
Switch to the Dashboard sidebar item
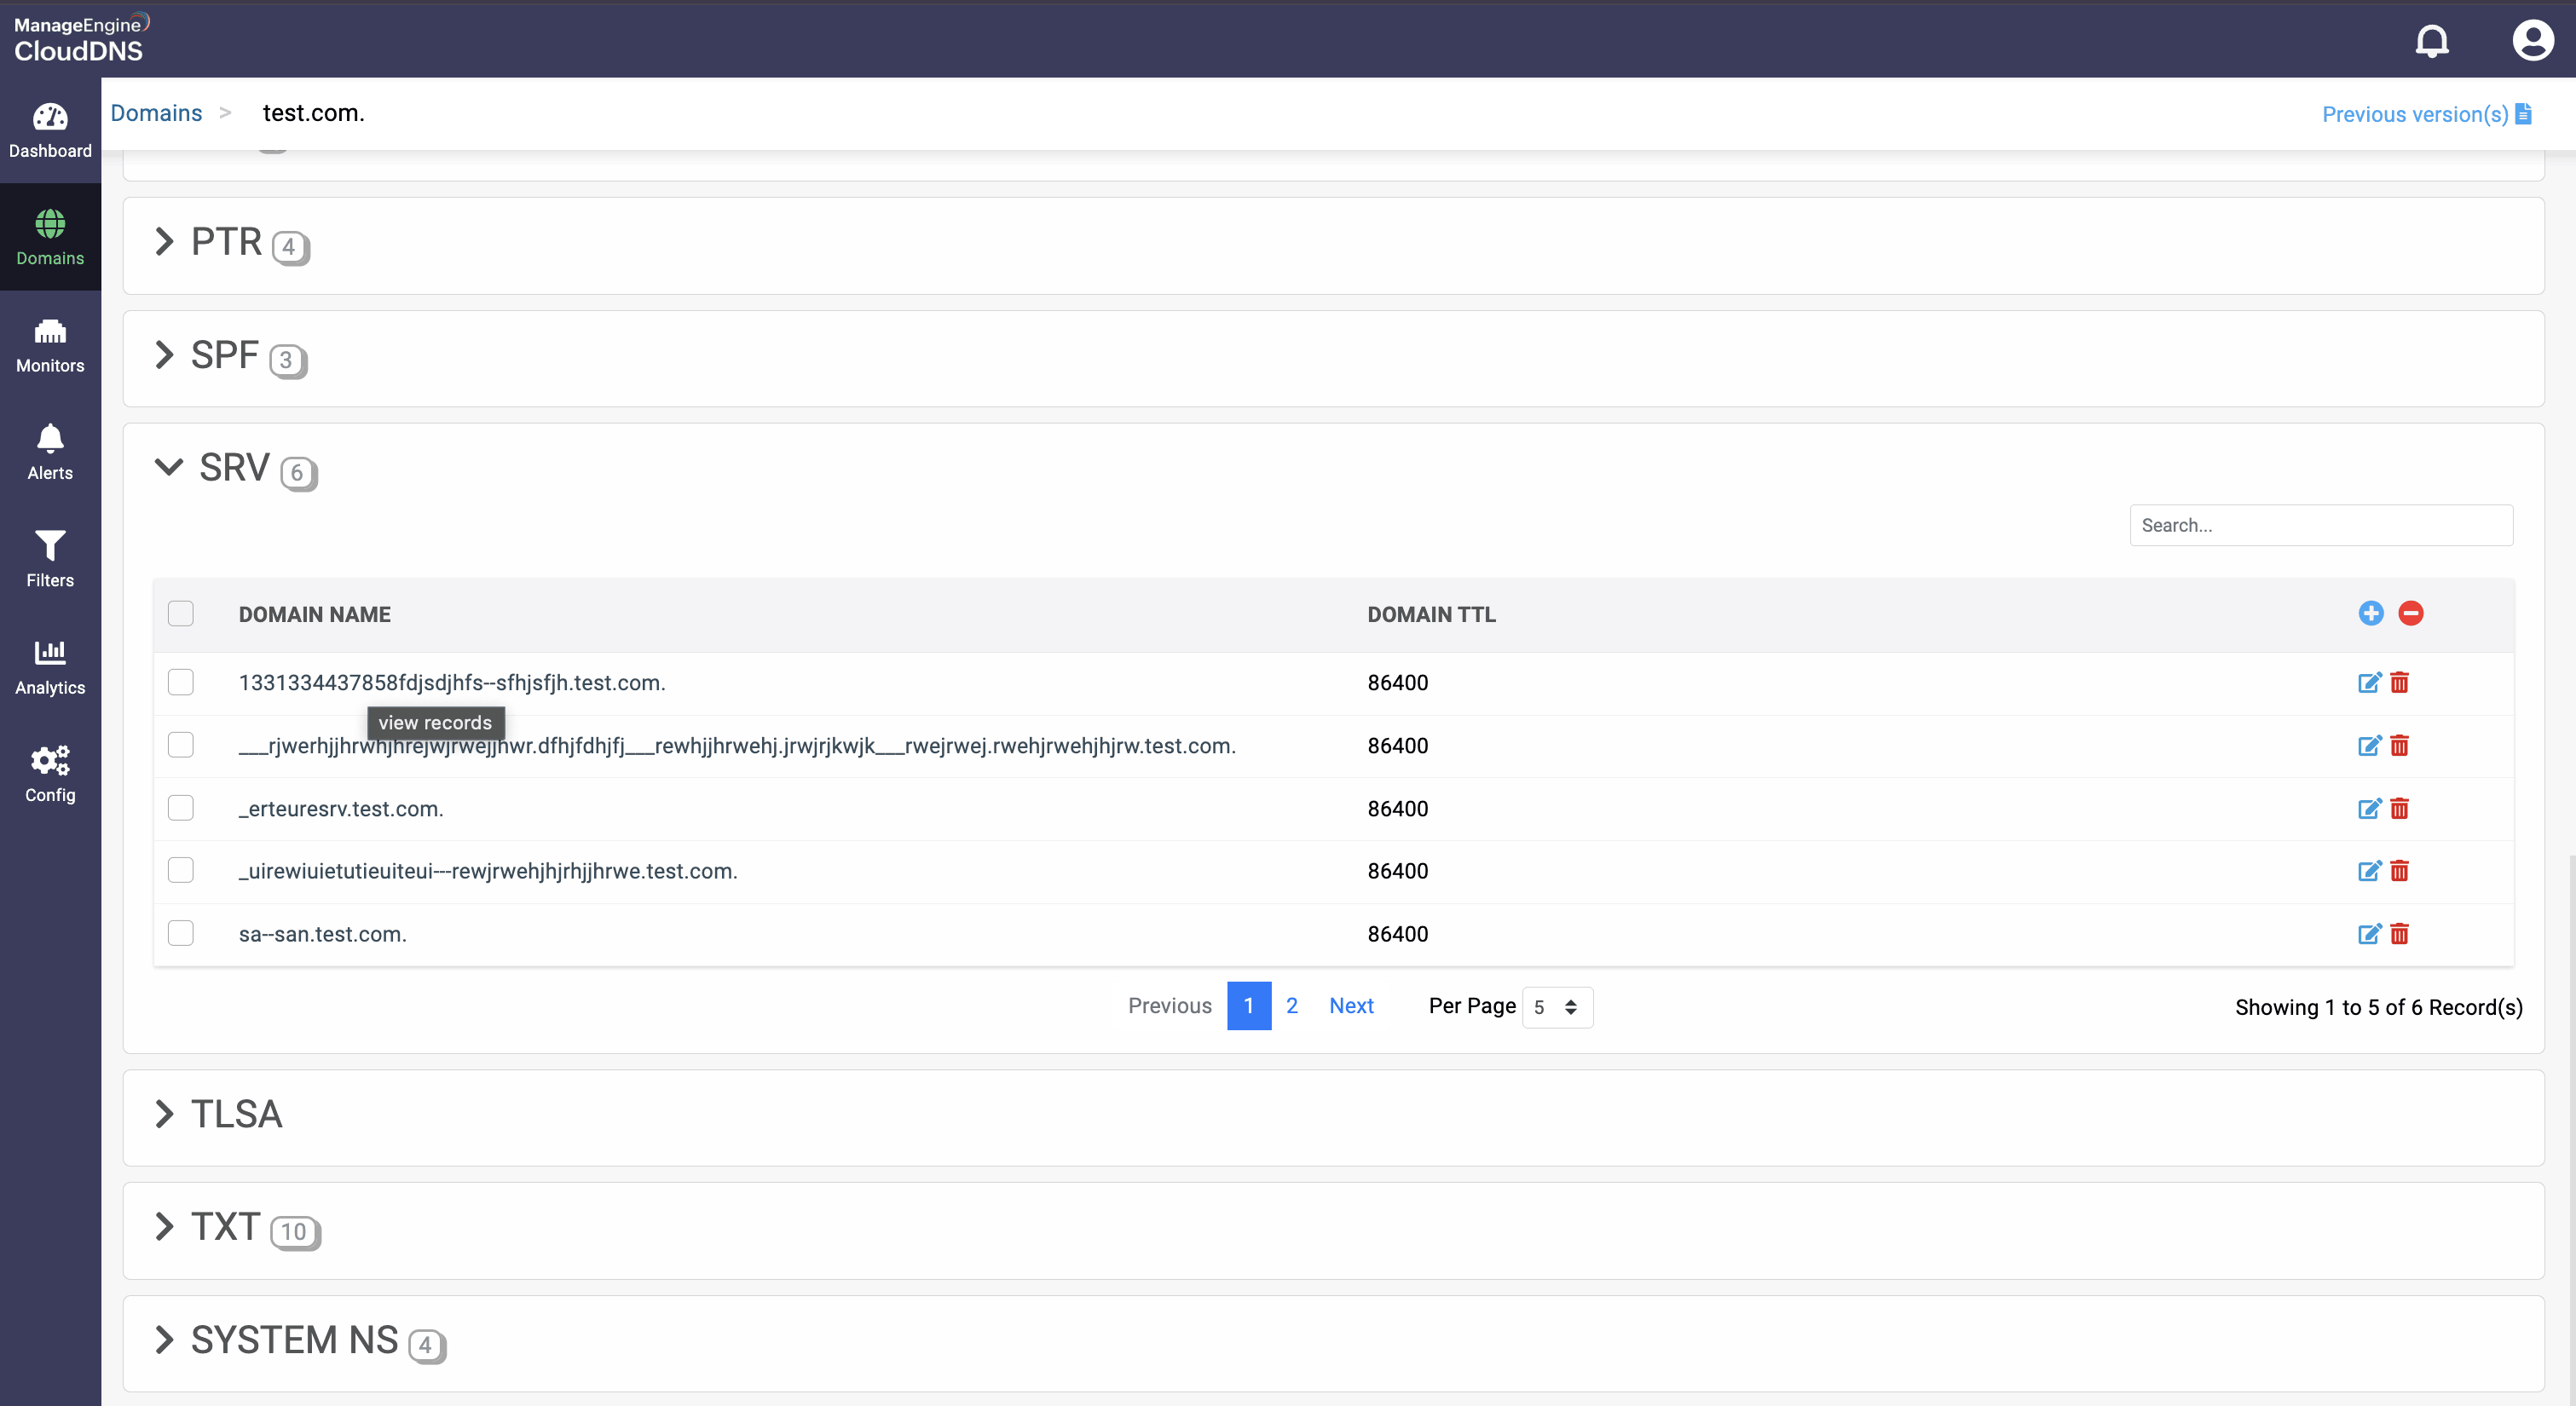(50, 130)
